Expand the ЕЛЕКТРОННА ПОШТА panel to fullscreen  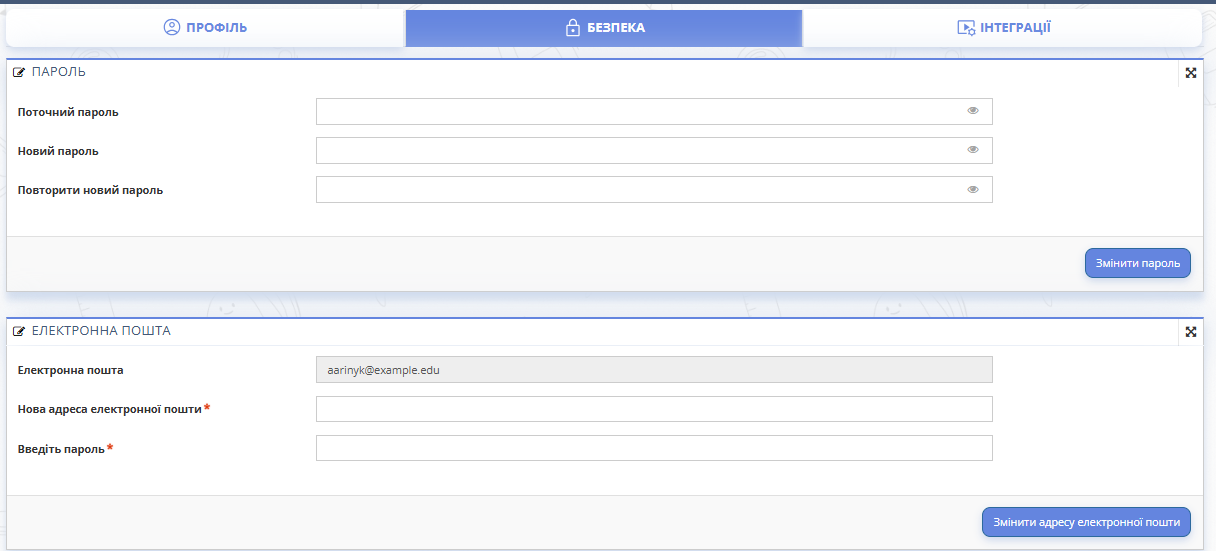pyautogui.click(x=1191, y=332)
